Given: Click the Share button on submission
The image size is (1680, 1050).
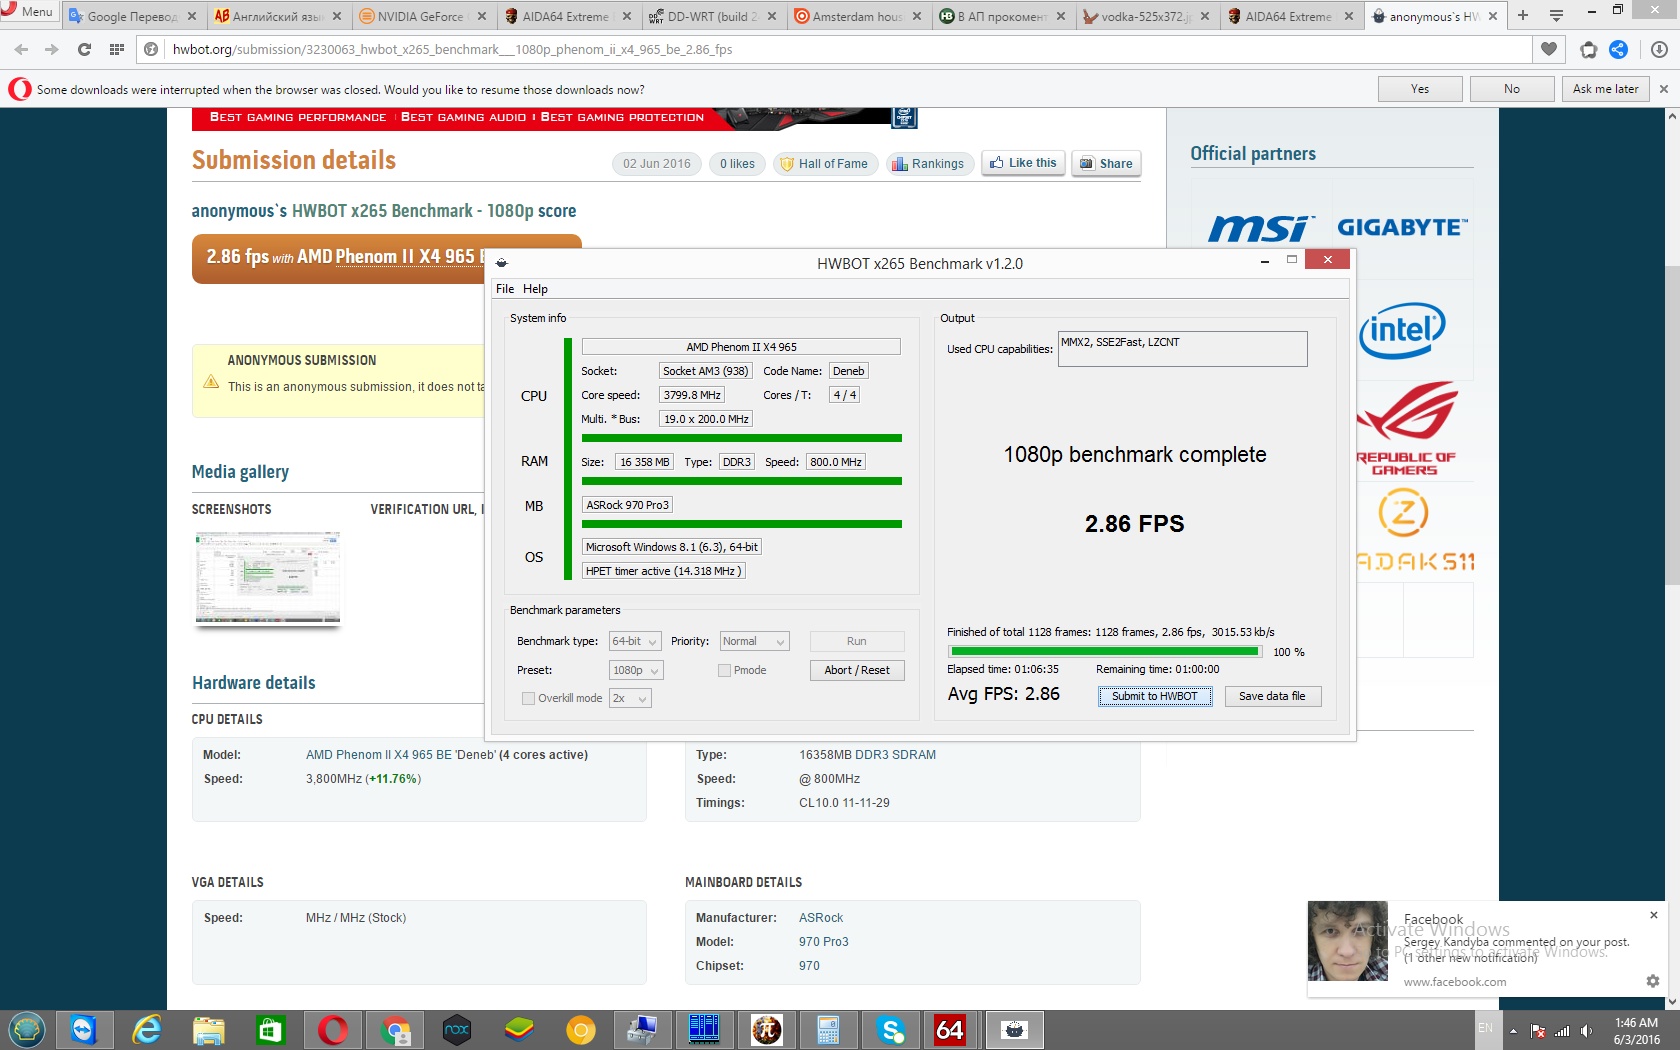Looking at the screenshot, I should pyautogui.click(x=1106, y=164).
